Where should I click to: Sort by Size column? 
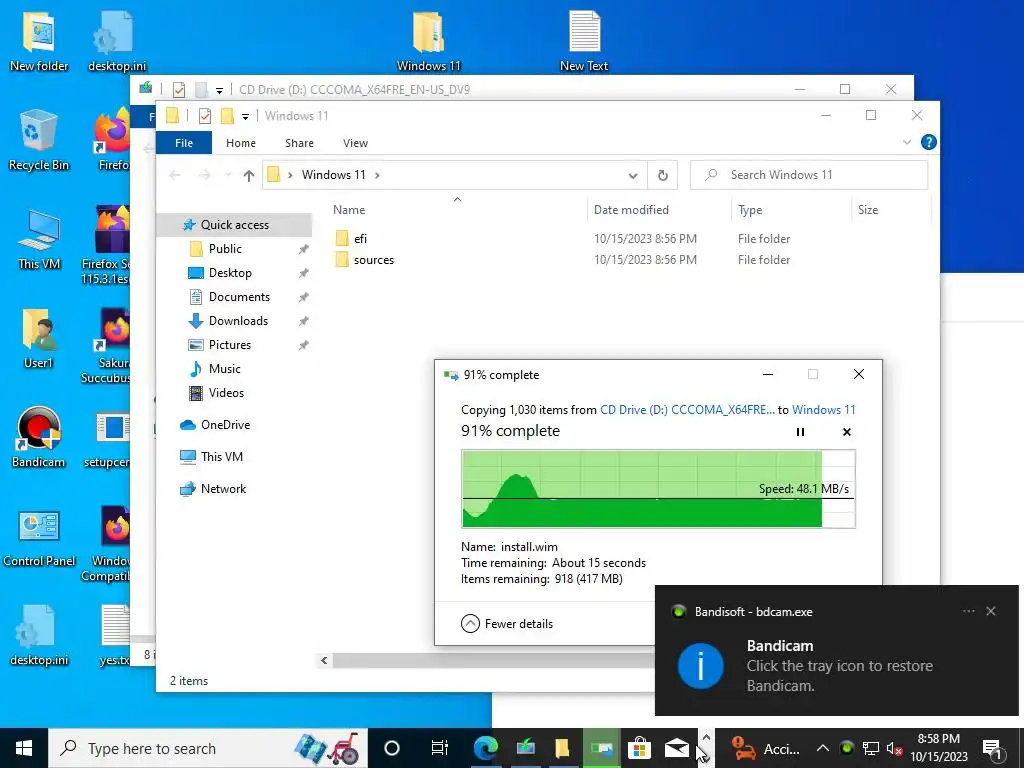click(x=867, y=210)
